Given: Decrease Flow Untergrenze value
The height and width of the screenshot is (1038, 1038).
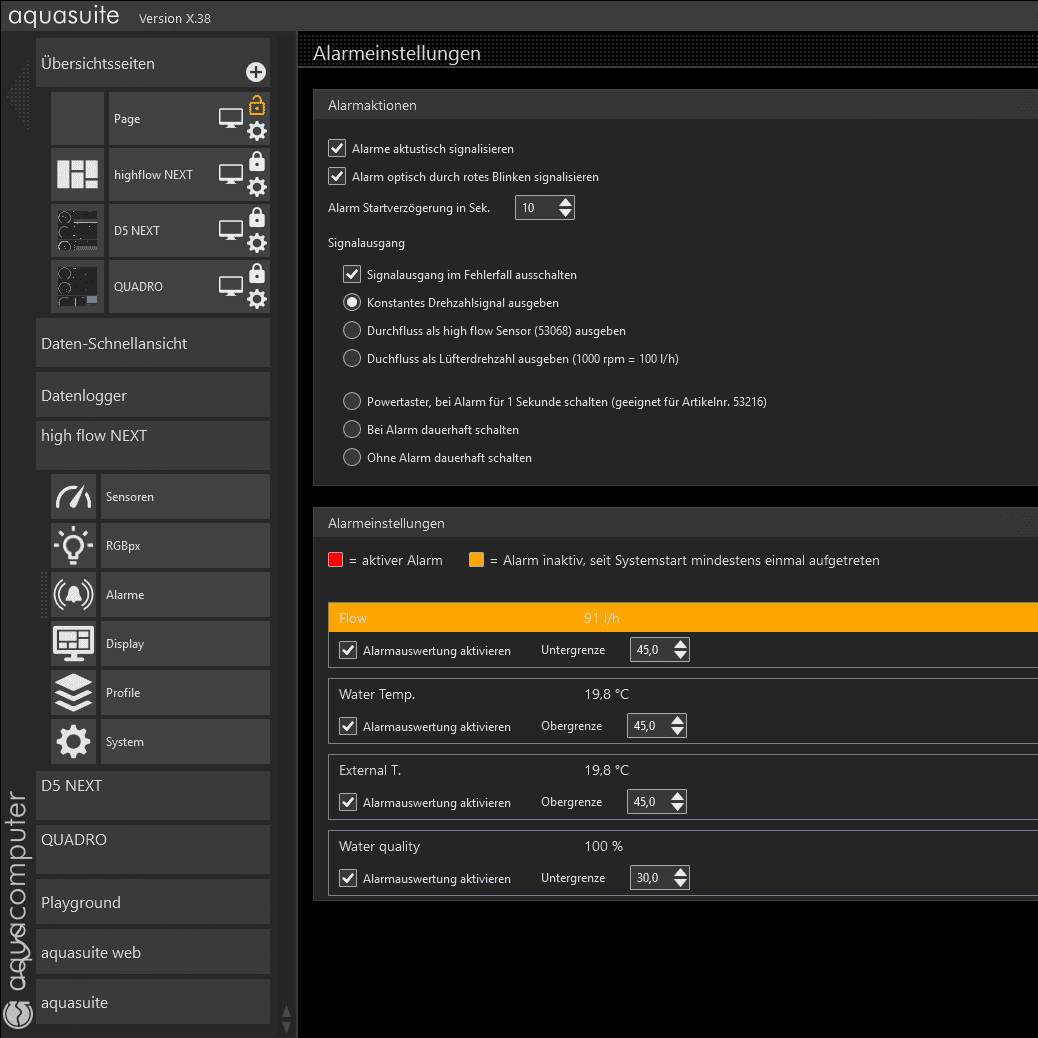Looking at the screenshot, I should tap(680, 655).
